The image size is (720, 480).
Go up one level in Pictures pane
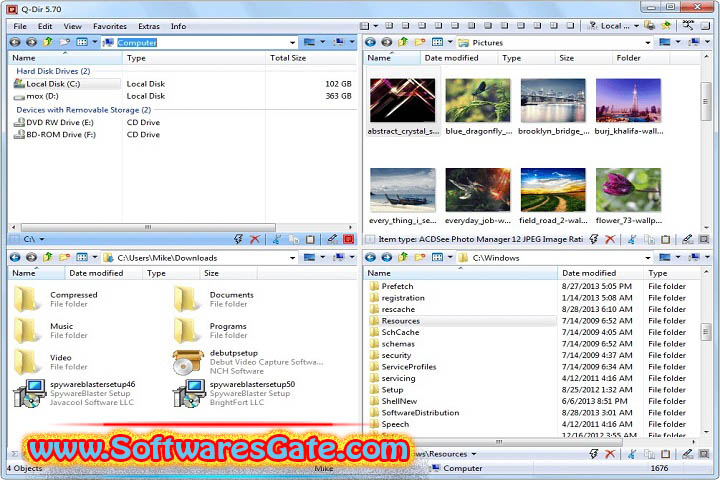pyautogui.click(x=403, y=42)
